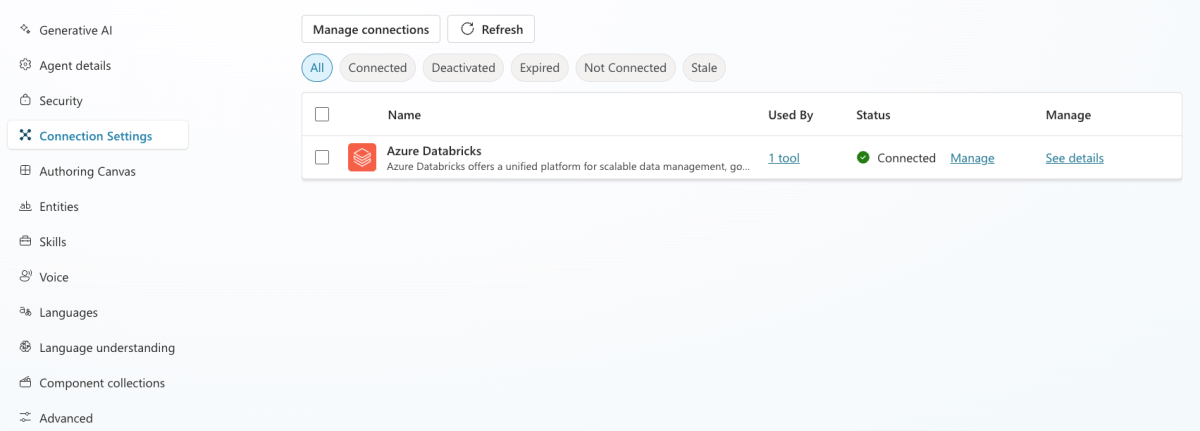Image resolution: width=1200 pixels, height=431 pixels.
Task: Click the Voice icon in sidebar
Action: tap(25, 277)
